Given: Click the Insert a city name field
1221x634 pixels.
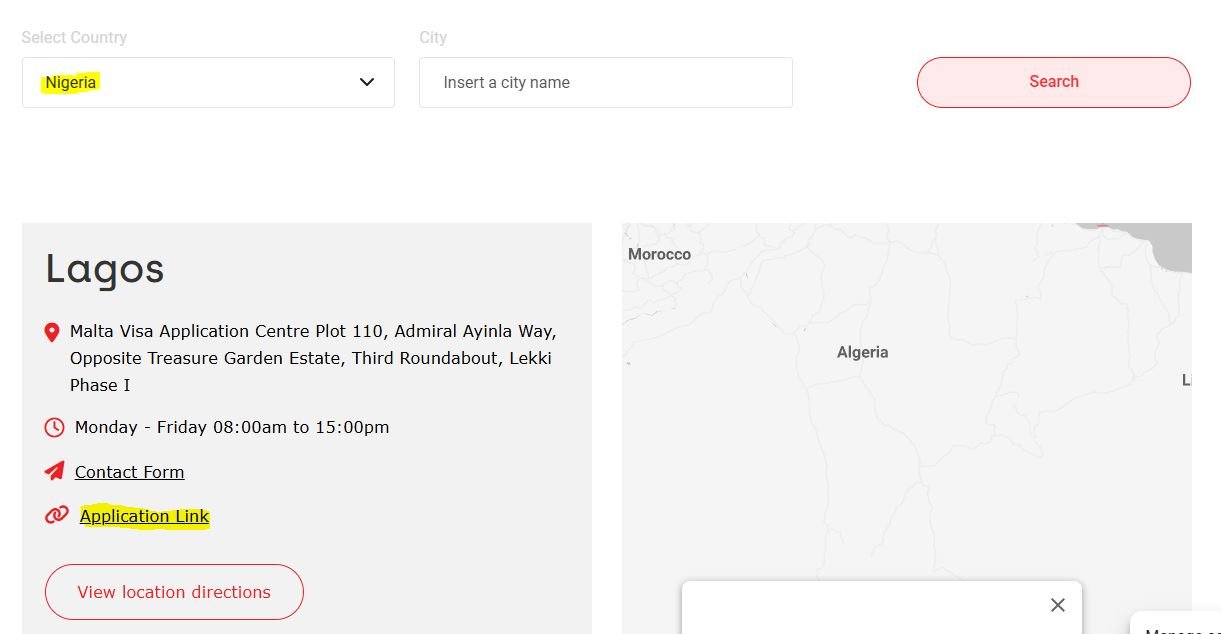Looking at the screenshot, I should click(605, 82).
